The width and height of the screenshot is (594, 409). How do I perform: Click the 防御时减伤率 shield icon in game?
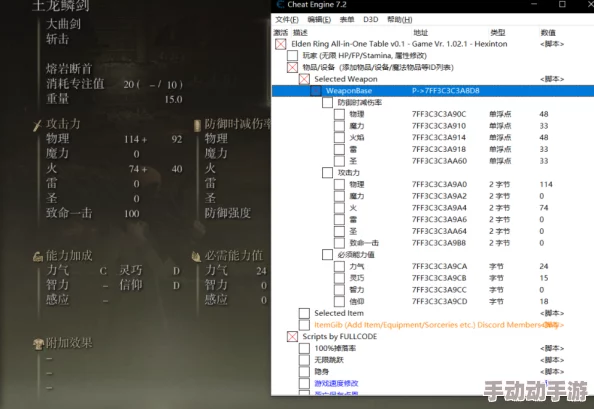tap(197, 125)
